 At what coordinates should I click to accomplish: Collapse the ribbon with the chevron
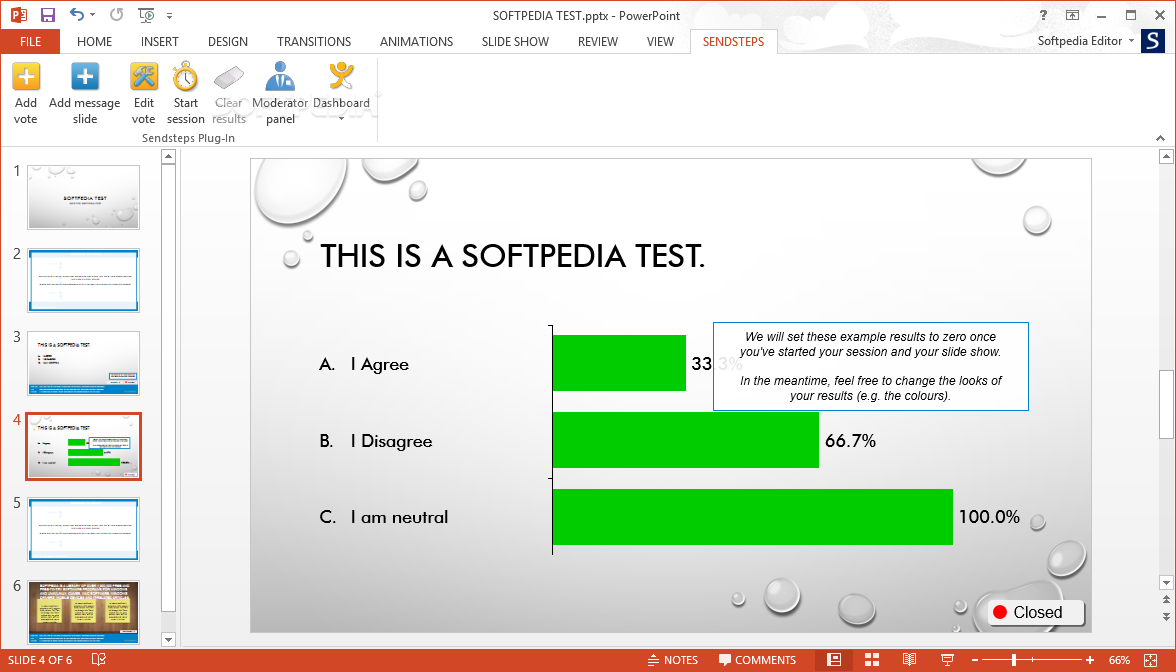point(1160,138)
